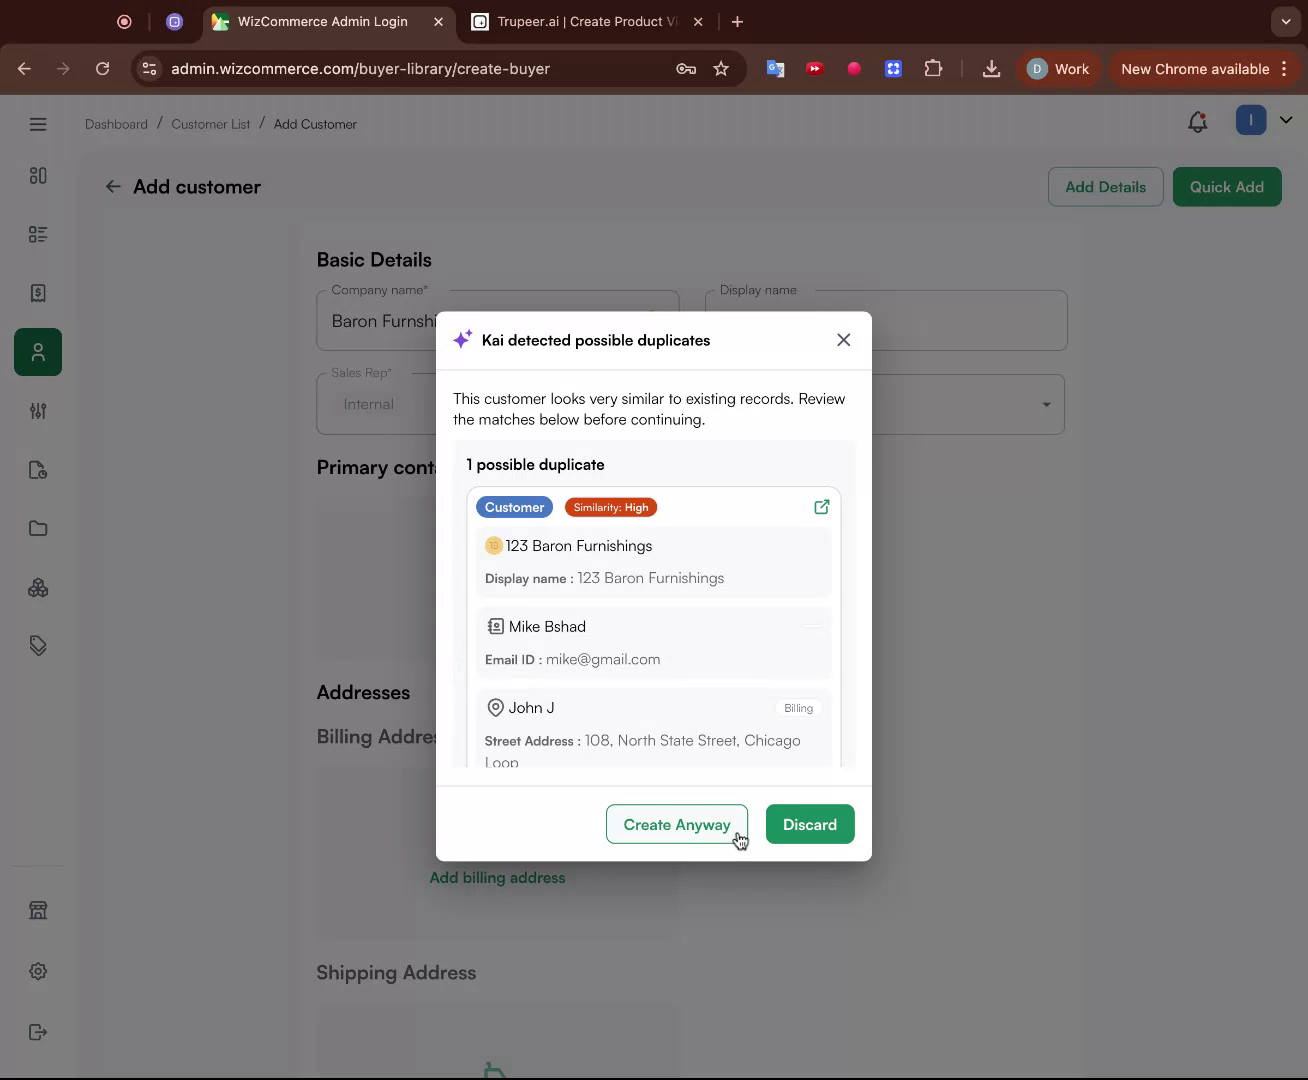
Task: Open the gear settings icon in sidebar
Action: click(38, 971)
